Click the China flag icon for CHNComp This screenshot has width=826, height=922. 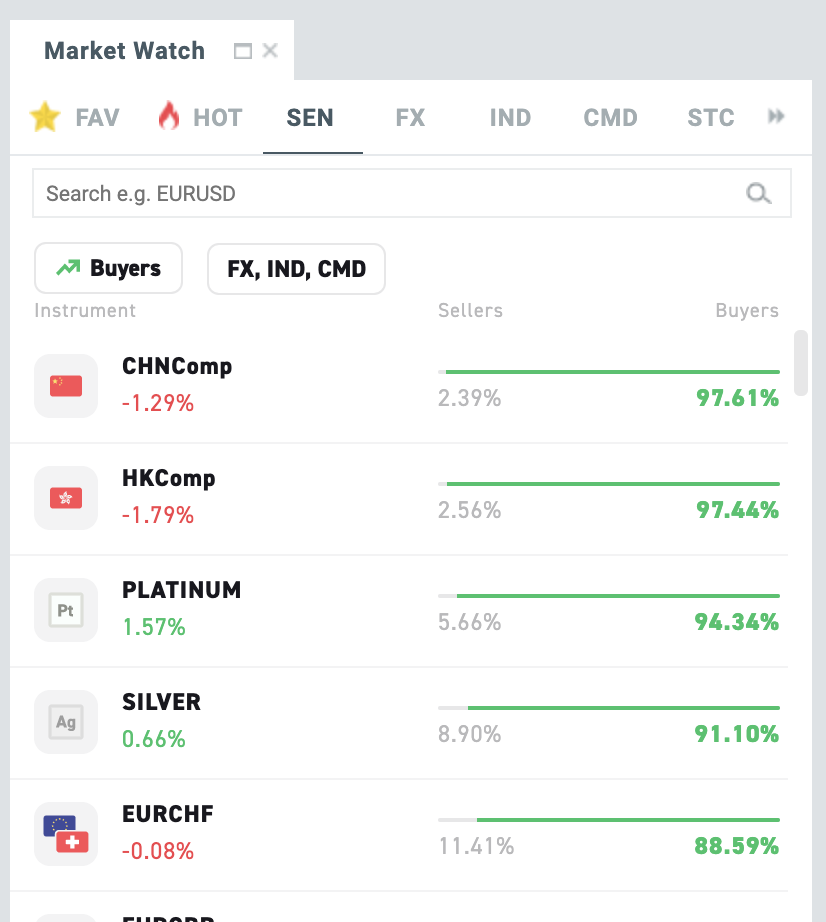(65, 386)
